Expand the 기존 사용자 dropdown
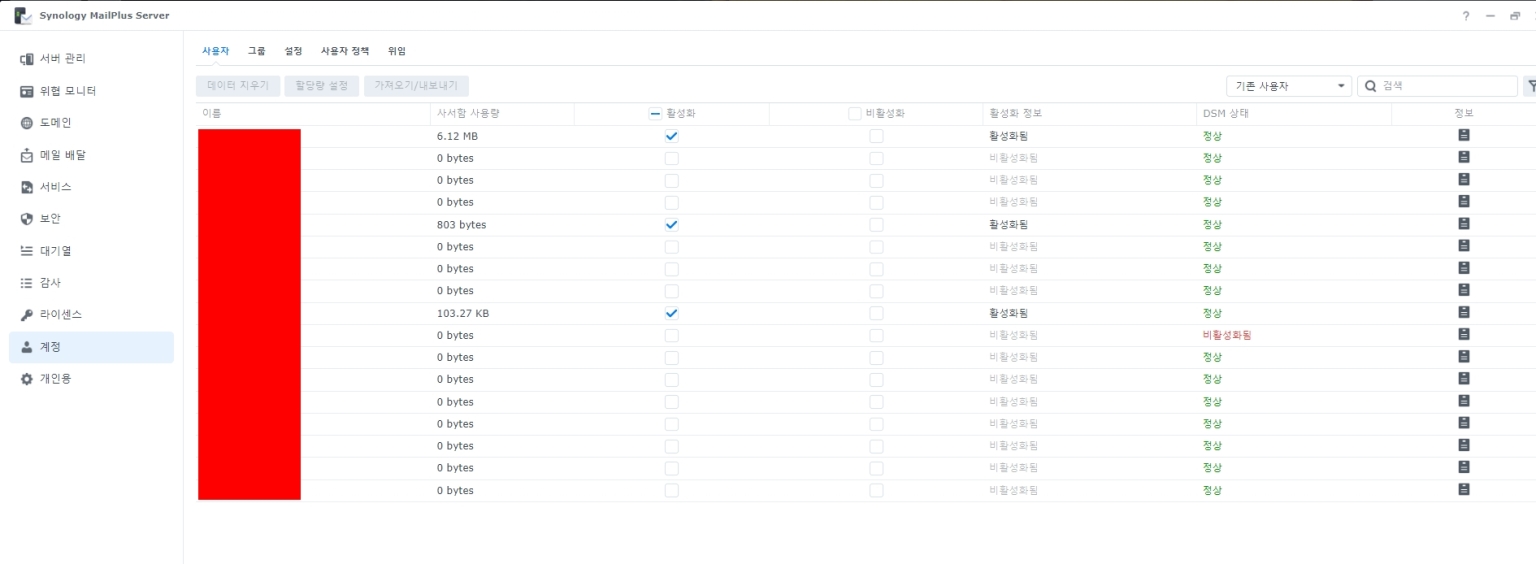This screenshot has height=564, width=1536. pos(1288,86)
